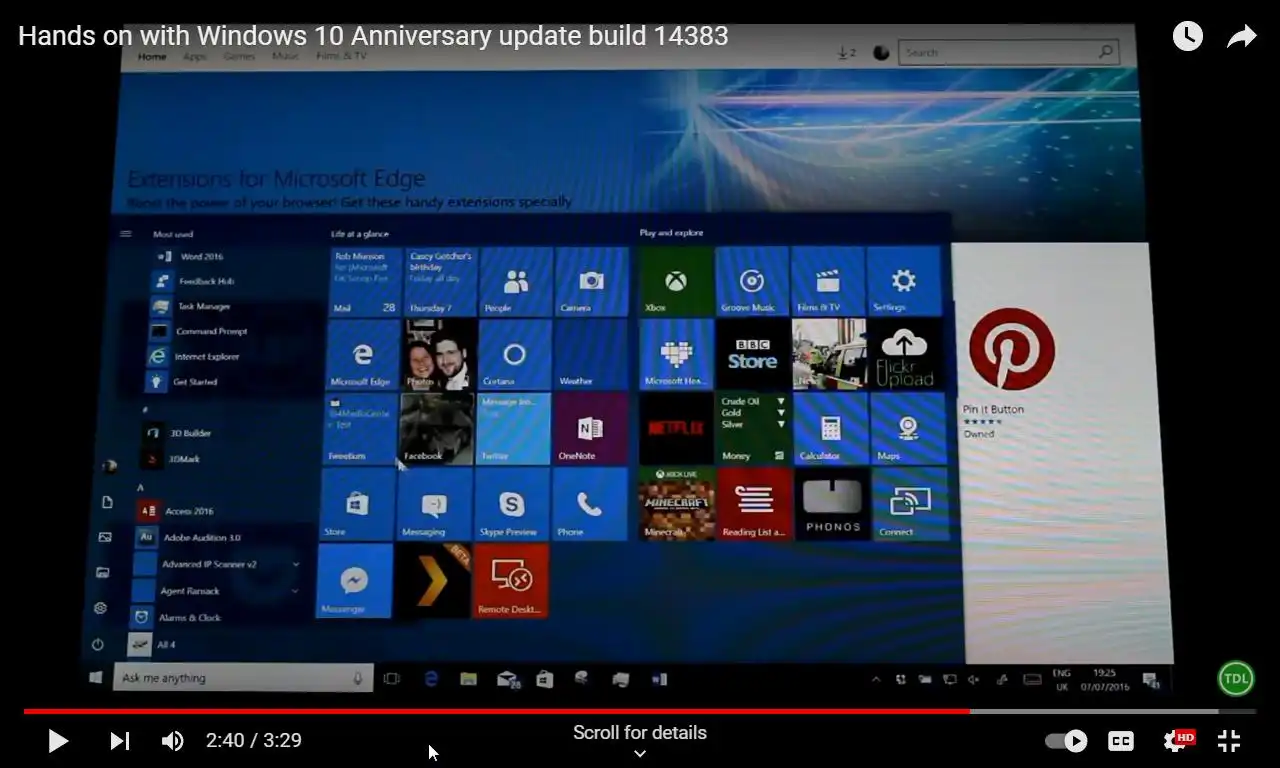Open the Flickr Upload tile
1280x768 pixels.
pyautogui.click(x=905, y=355)
